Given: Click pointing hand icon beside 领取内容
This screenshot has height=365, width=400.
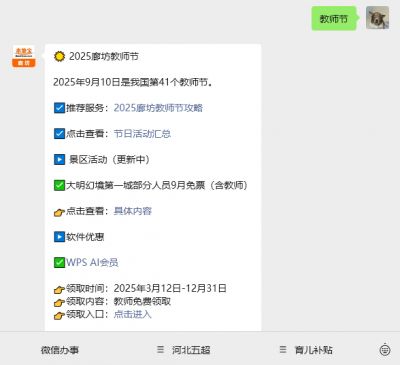Looking at the screenshot, I should (59, 302).
